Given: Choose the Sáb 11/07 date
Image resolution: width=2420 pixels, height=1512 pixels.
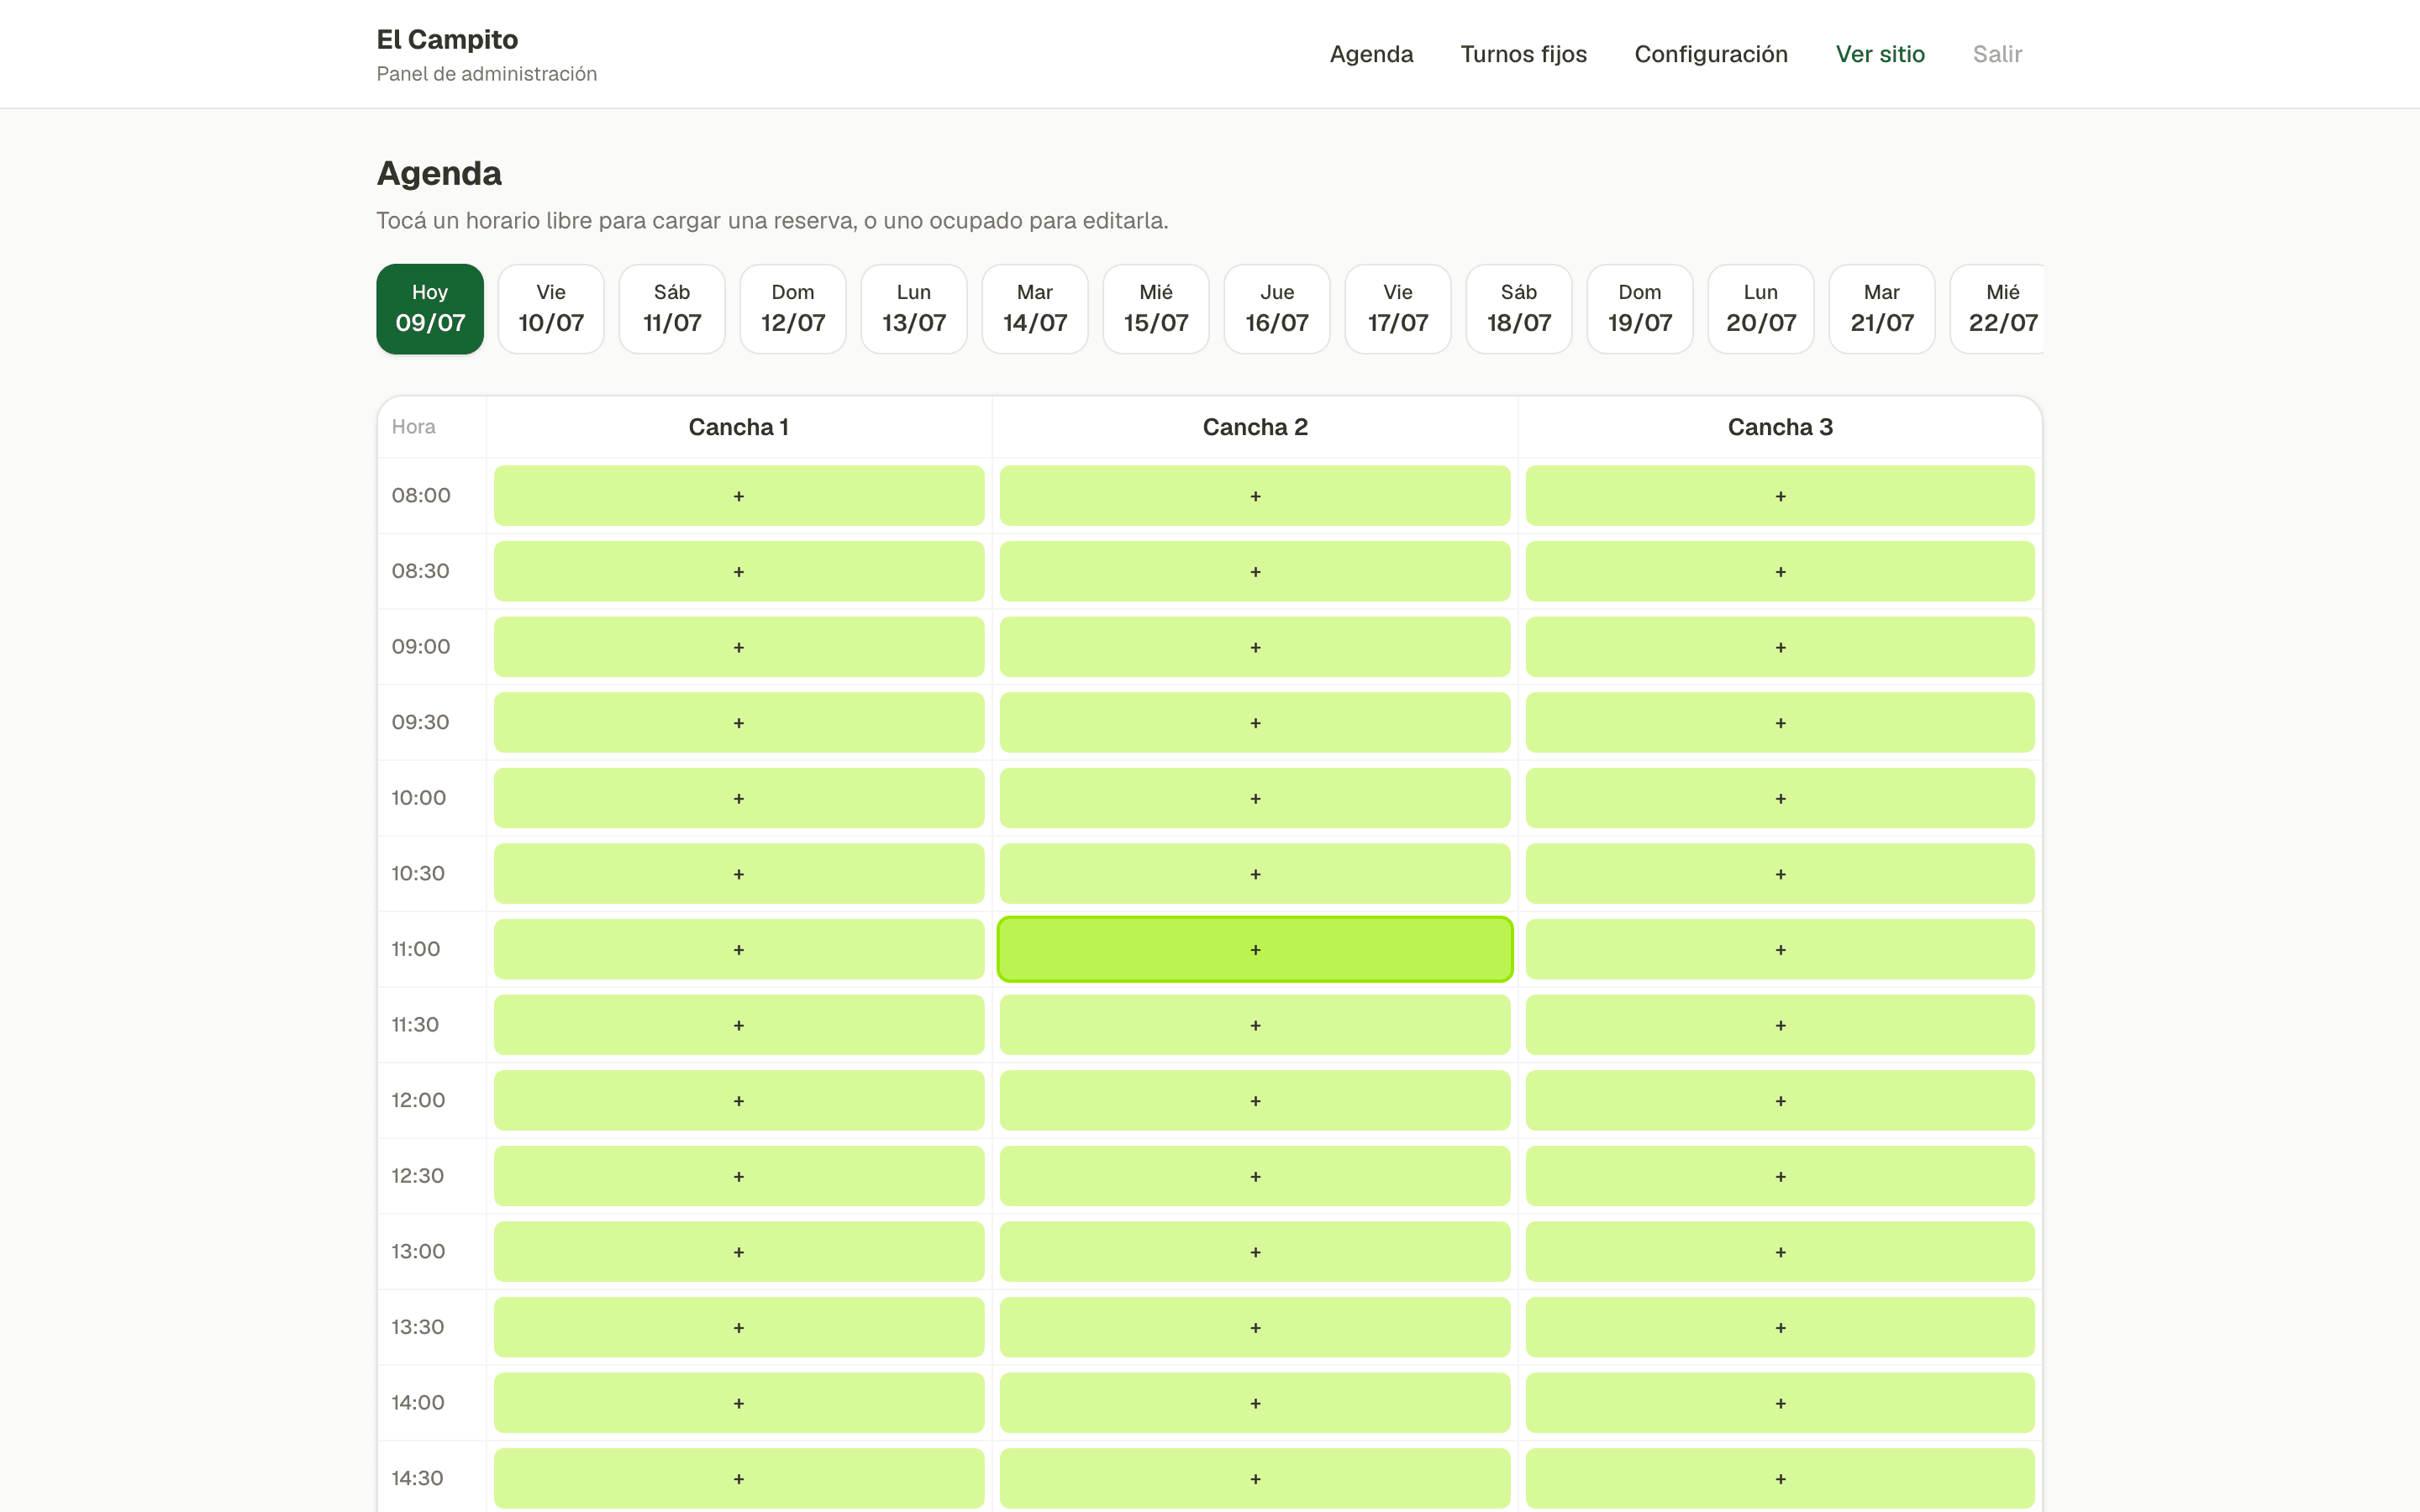Looking at the screenshot, I should pos(672,309).
